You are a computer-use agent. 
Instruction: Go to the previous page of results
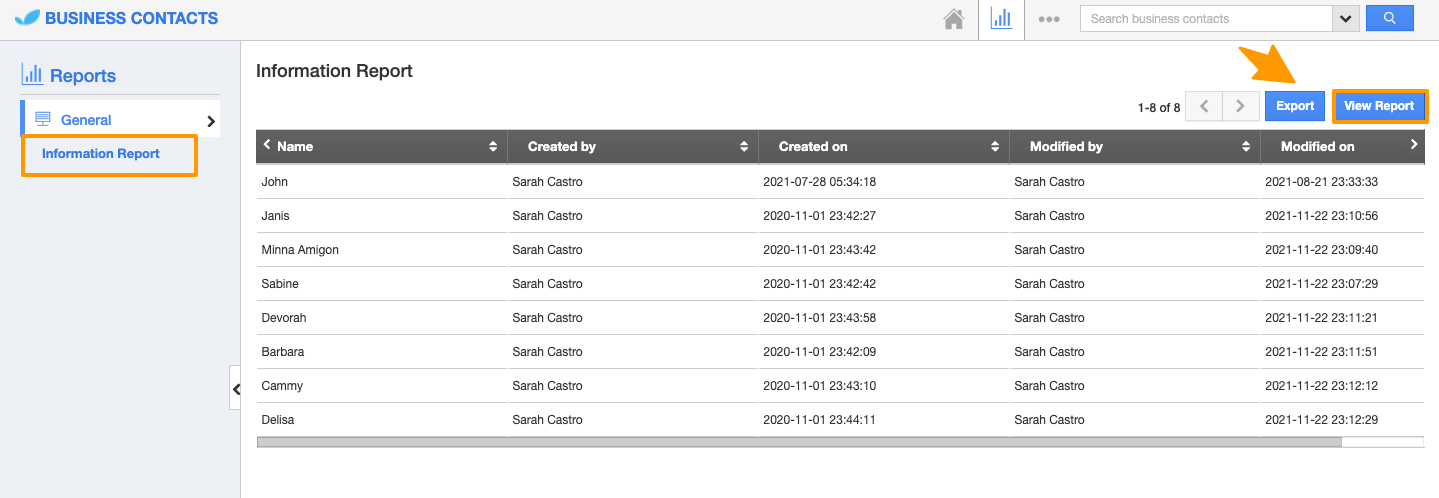(x=1204, y=106)
